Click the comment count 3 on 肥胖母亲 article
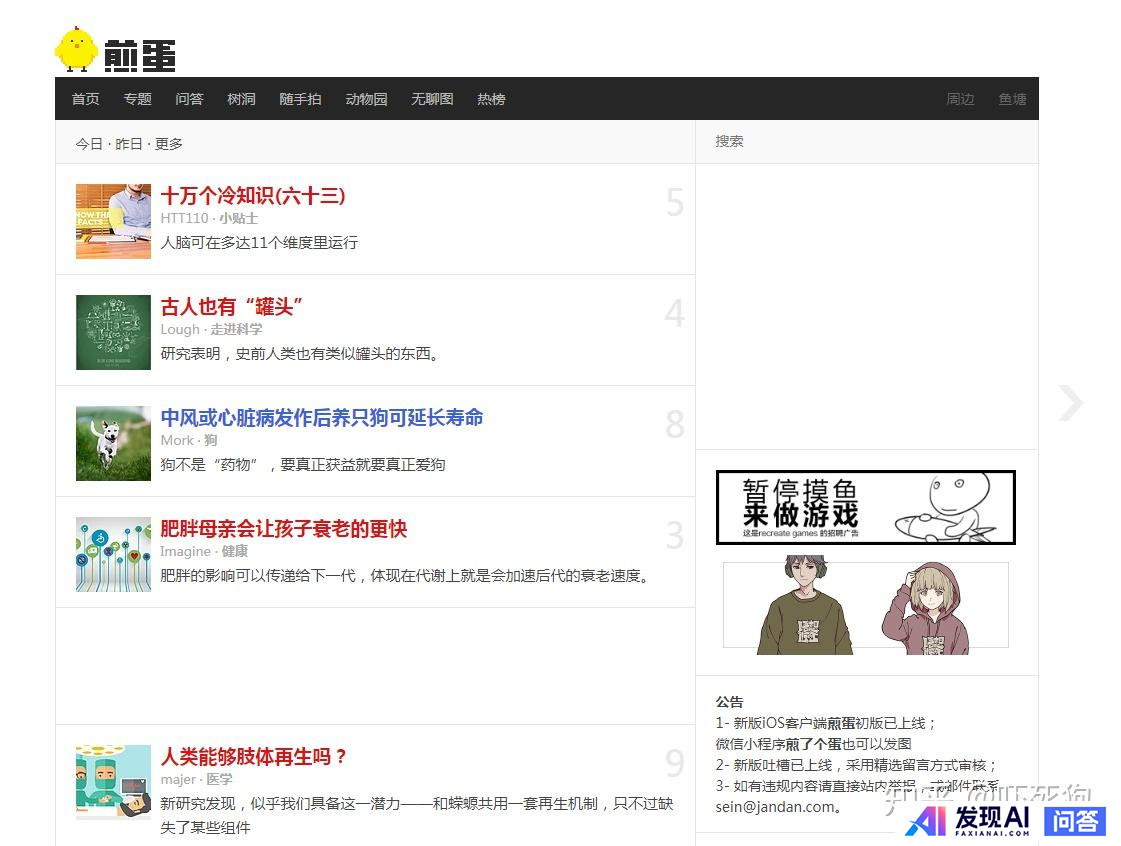 pyautogui.click(x=675, y=536)
